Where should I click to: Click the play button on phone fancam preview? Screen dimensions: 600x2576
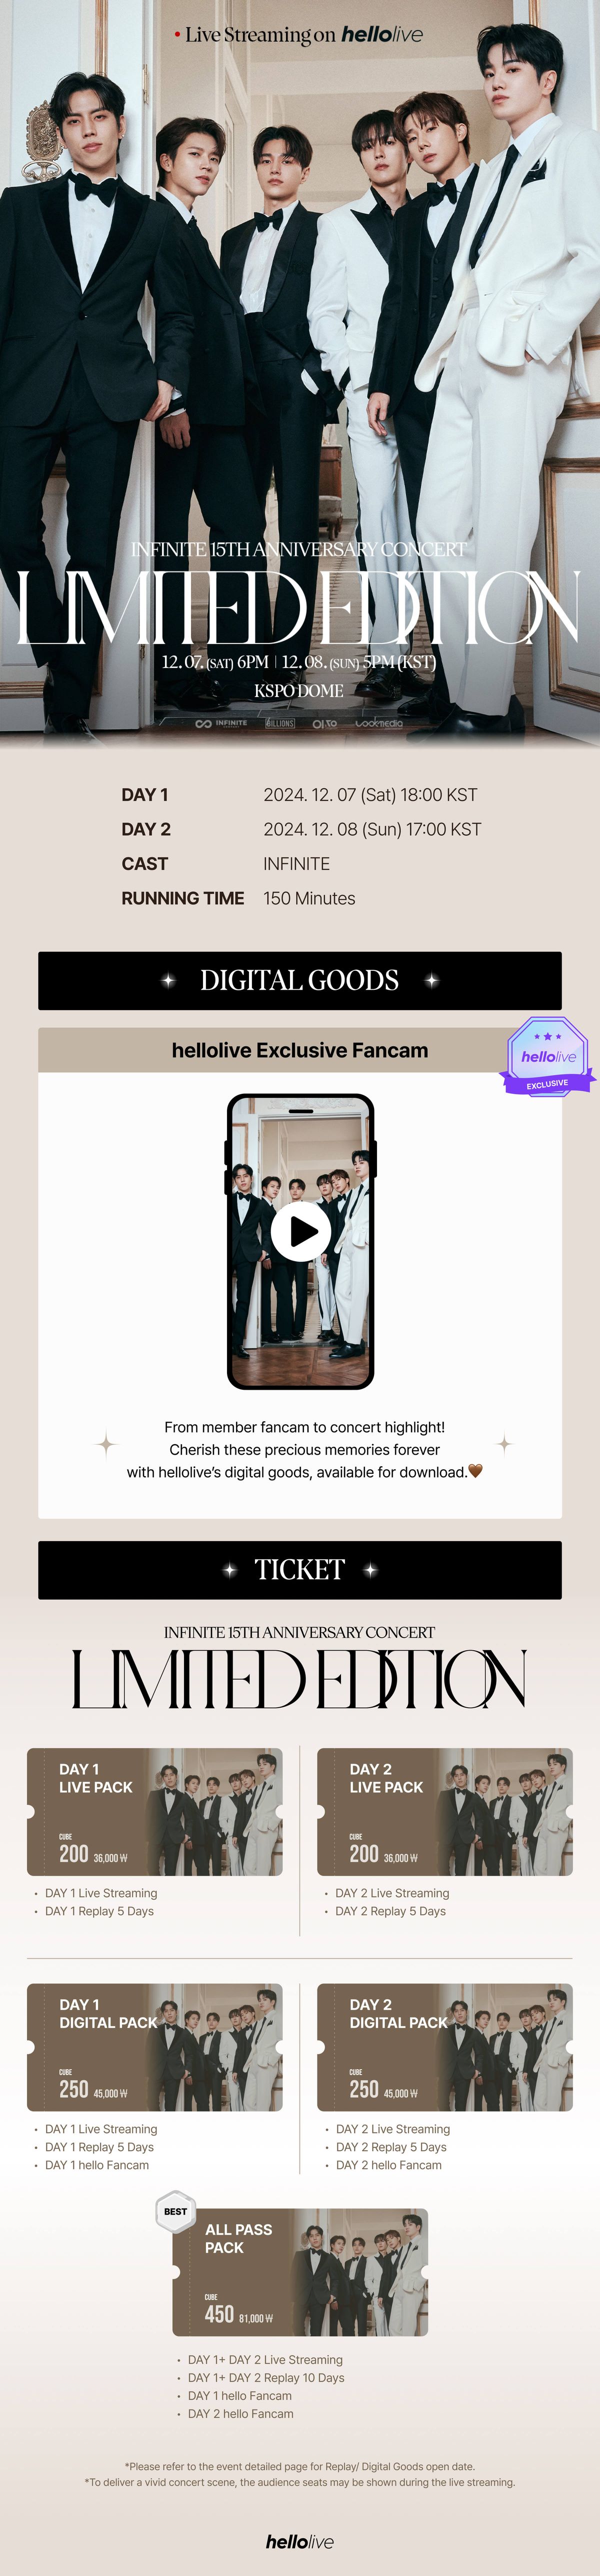301,1232
